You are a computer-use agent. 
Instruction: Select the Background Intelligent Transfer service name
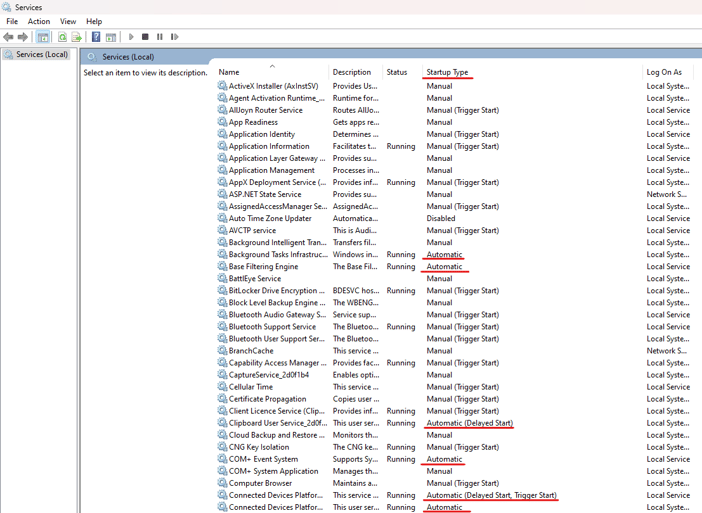click(278, 242)
